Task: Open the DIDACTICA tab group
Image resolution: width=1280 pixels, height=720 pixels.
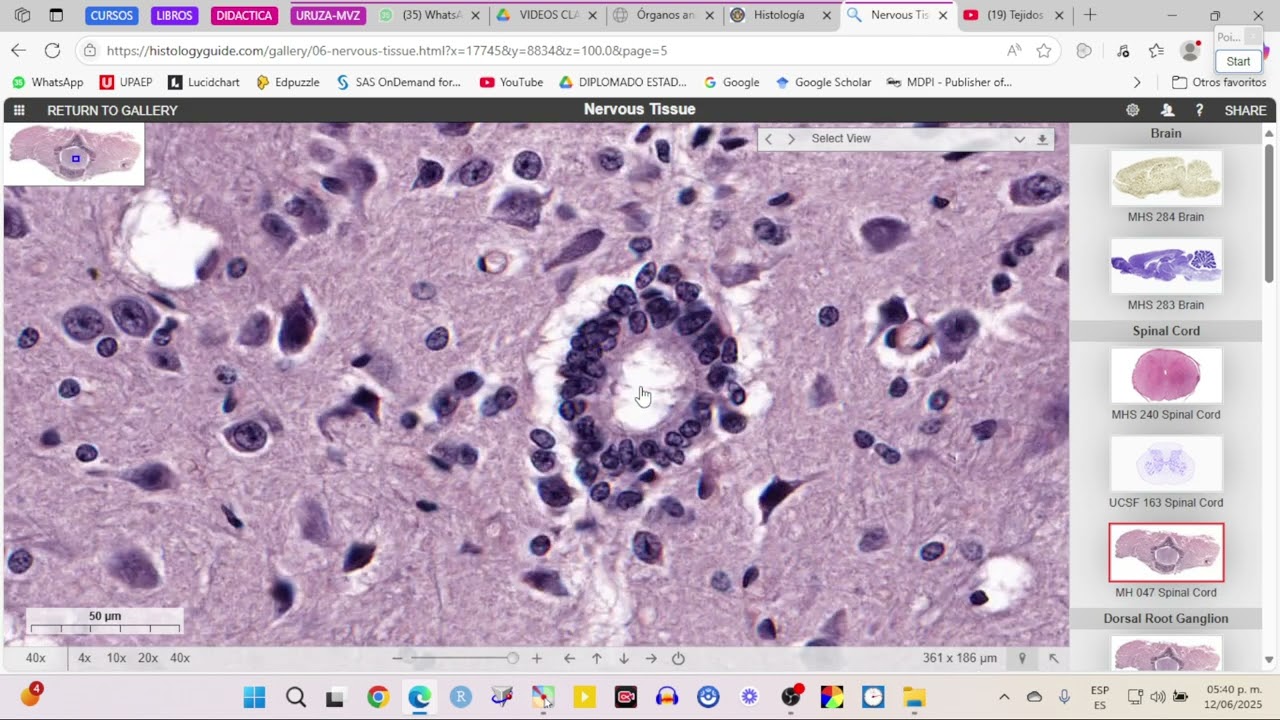Action: [x=244, y=15]
